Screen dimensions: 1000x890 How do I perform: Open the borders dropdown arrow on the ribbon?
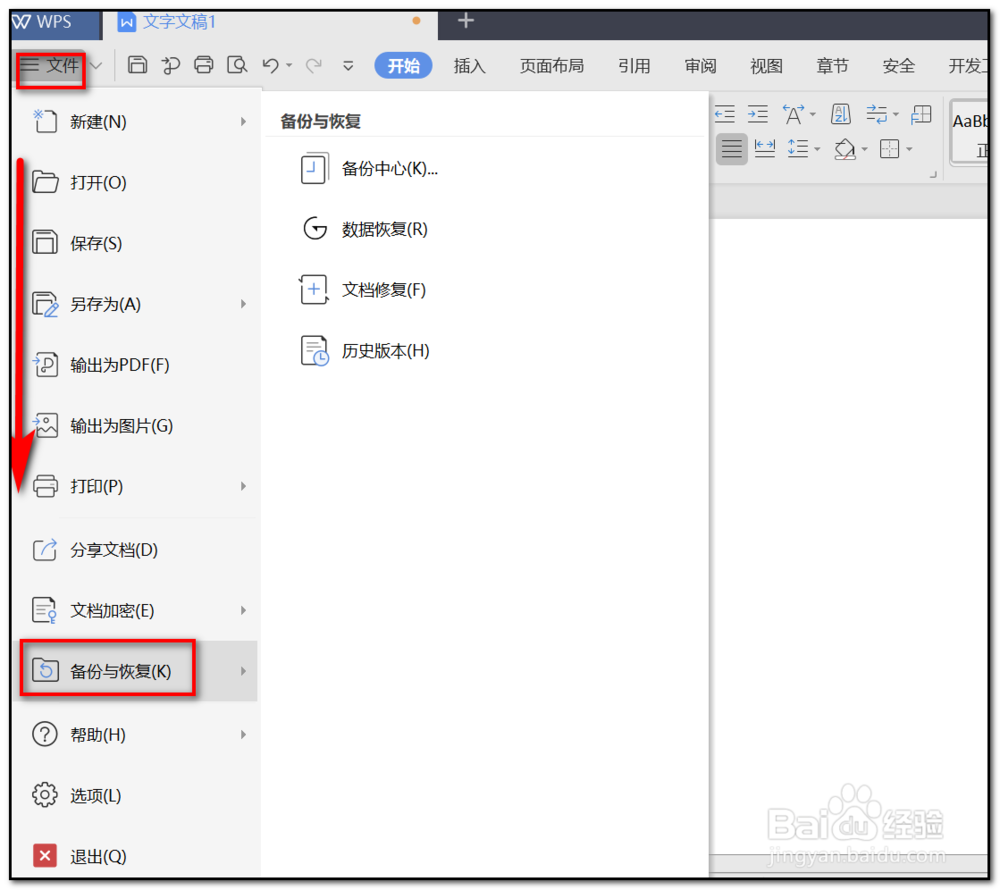tap(909, 148)
